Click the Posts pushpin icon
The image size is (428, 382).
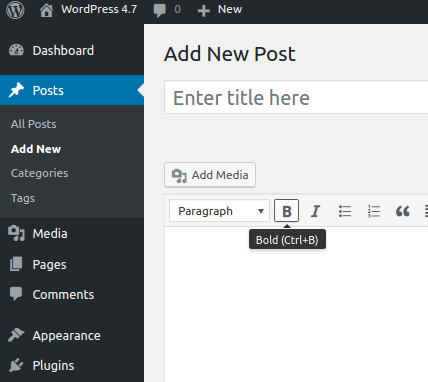pos(16,90)
